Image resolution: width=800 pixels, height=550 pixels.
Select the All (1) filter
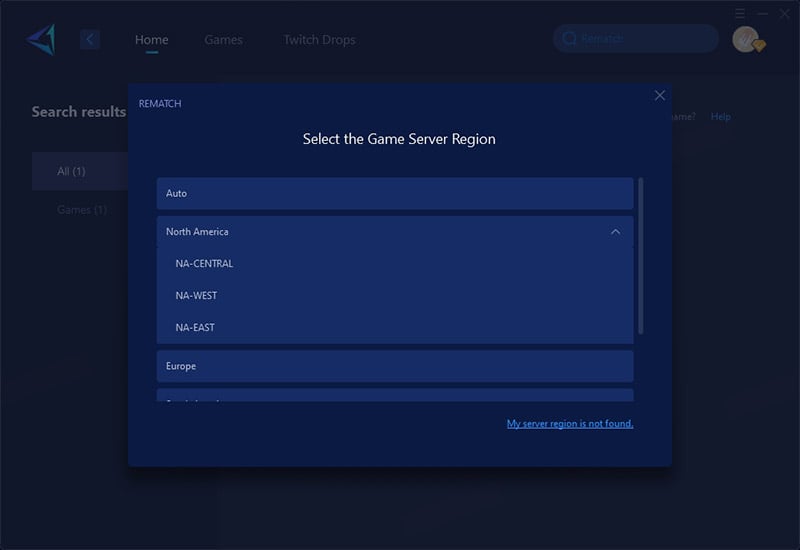tap(80, 171)
